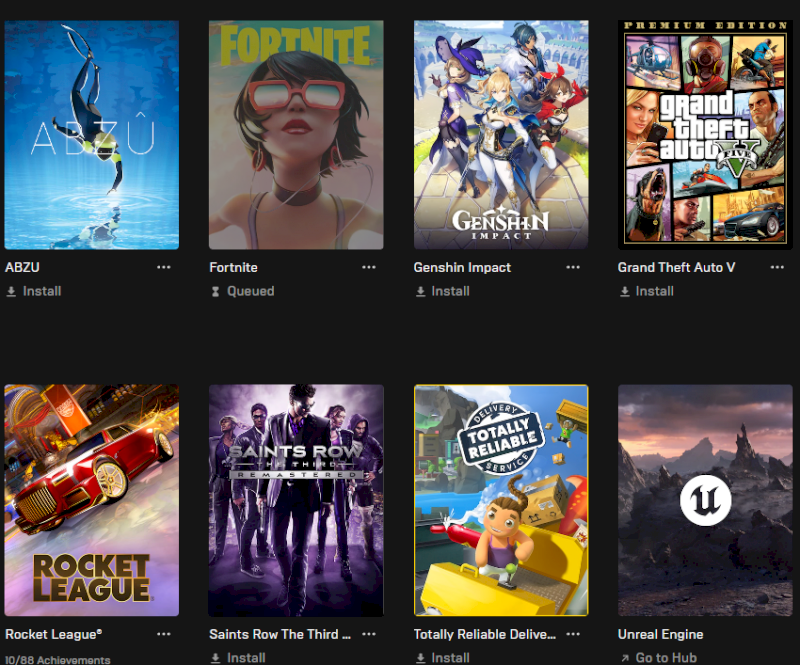Open three-dot menu for Saints Row The Third
This screenshot has width=800, height=665.
pyautogui.click(x=369, y=634)
